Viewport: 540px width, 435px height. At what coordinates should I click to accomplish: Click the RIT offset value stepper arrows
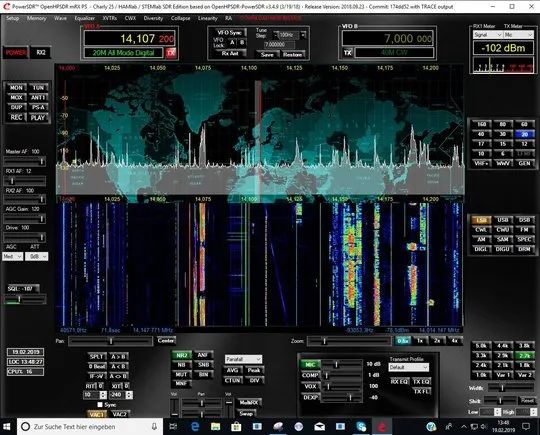[x=103, y=395]
